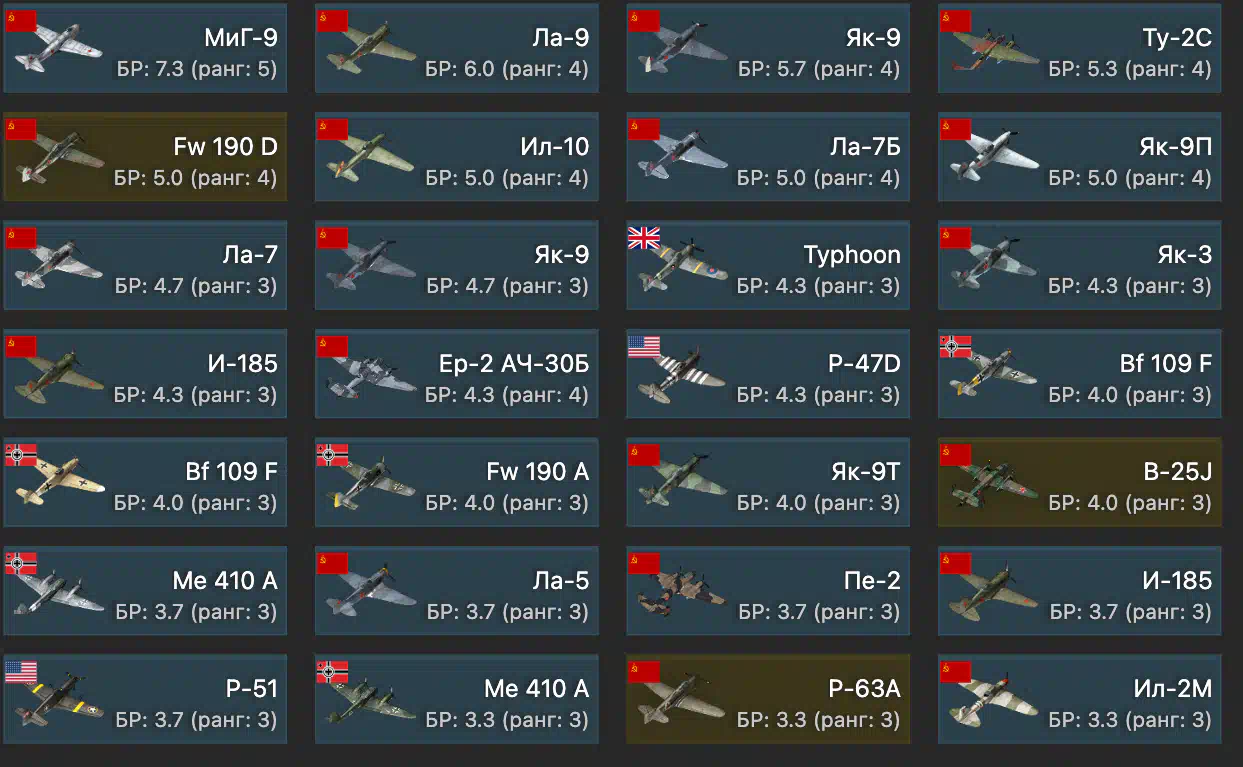Select the Ла-7Б card
Viewport: 1243px width, 767px height.
(x=768, y=157)
